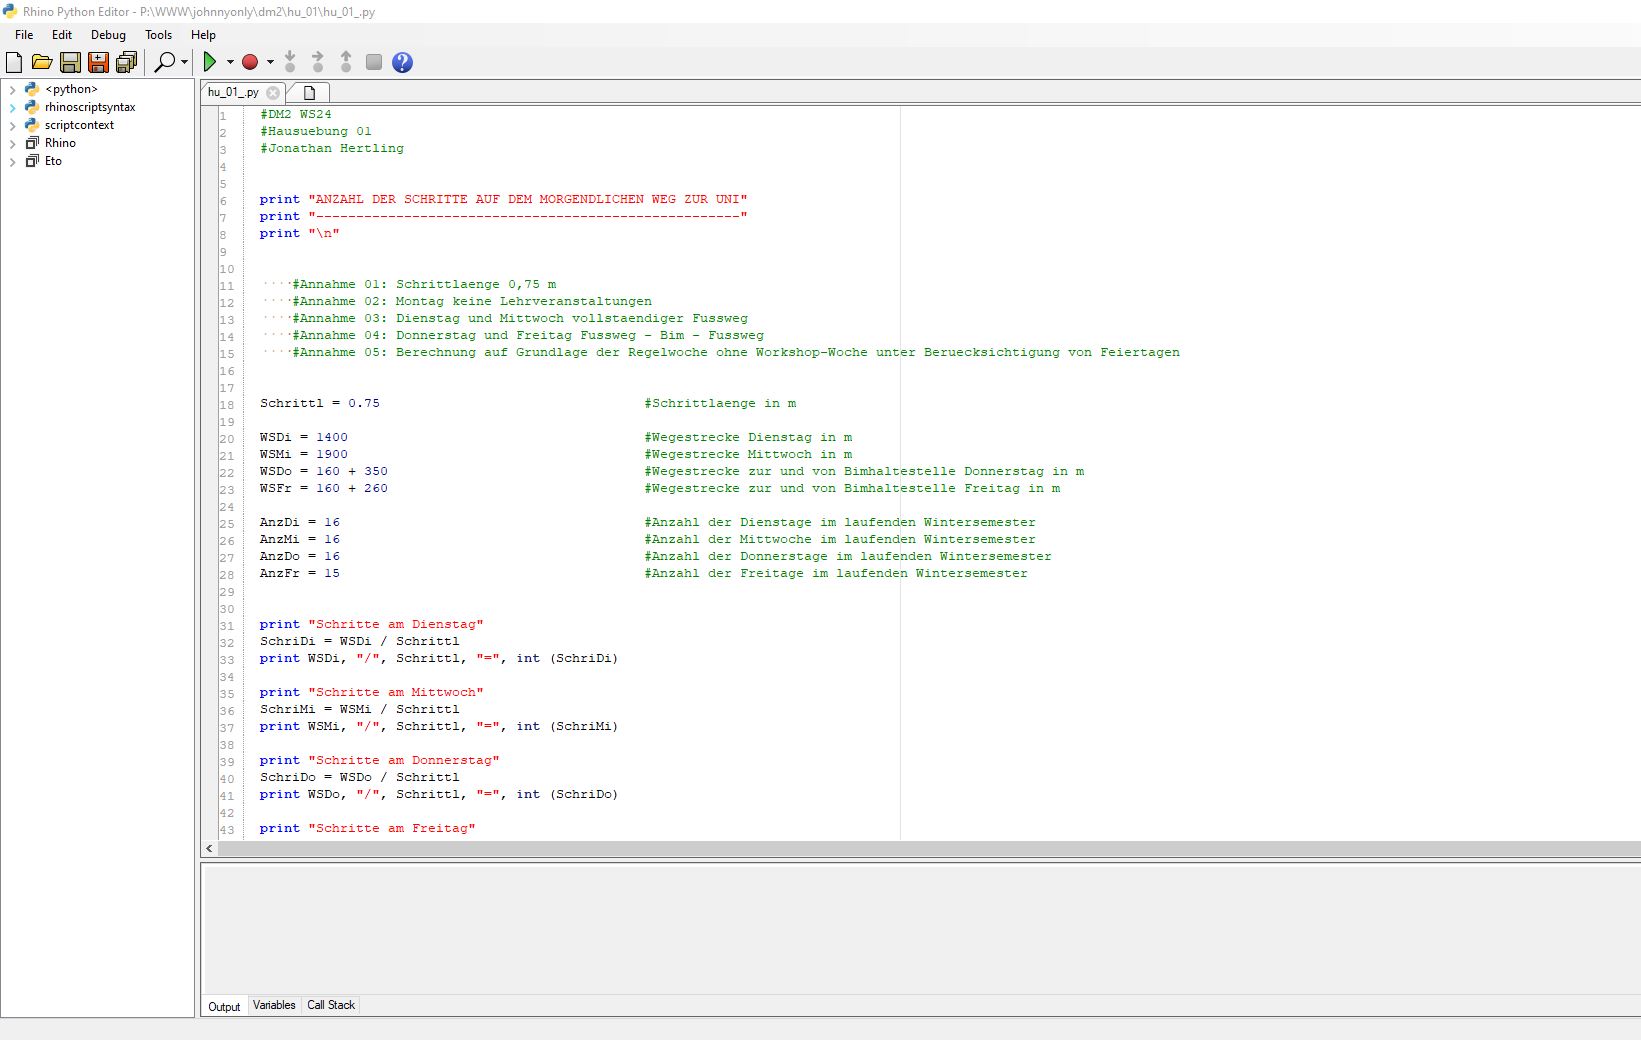Expand the Rhino namespace entry
This screenshot has height=1040, width=1641.
point(12,142)
